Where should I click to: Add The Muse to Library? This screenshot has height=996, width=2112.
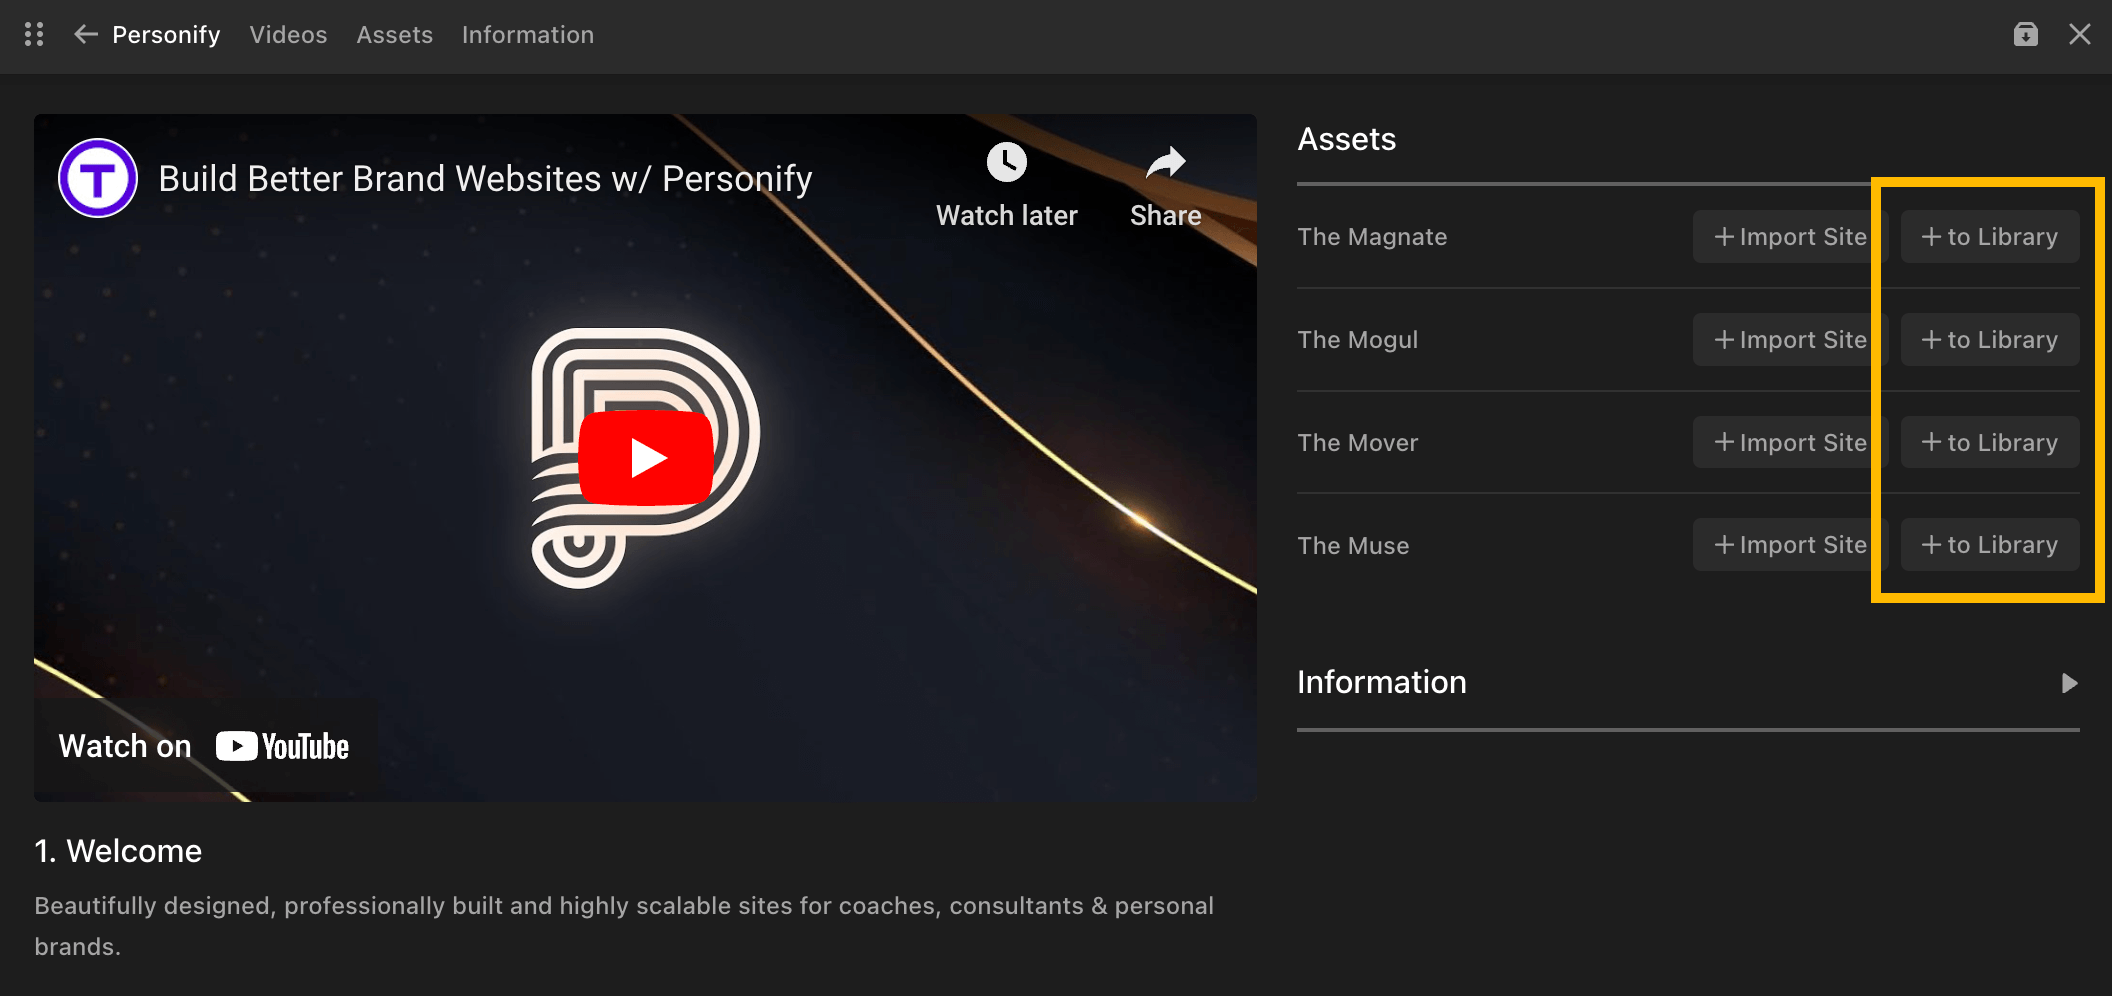1990,545
